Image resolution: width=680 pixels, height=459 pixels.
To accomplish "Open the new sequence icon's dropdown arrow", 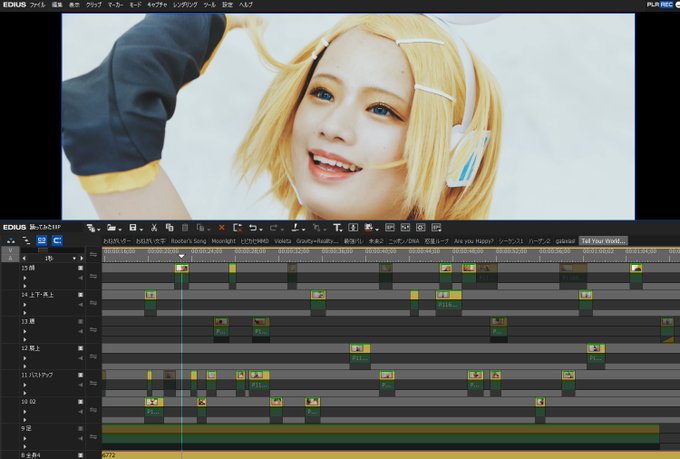I will pyautogui.click(x=99, y=229).
